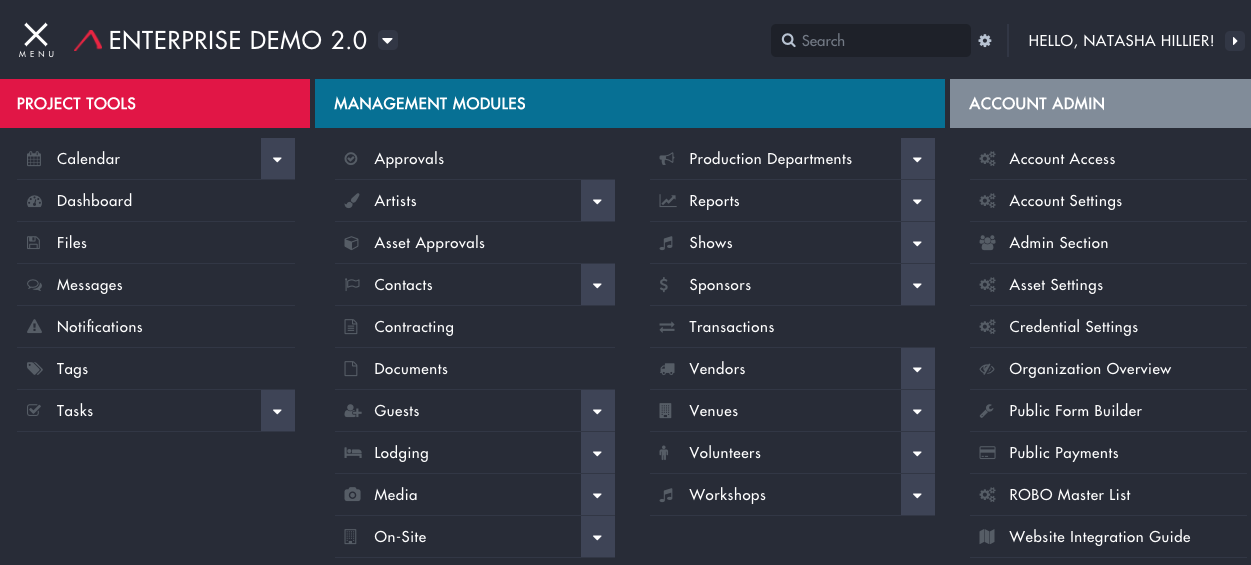Image resolution: width=1251 pixels, height=565 pixels.
Task: Open the Dashboard menu item
Action: (x=94, y=201)
